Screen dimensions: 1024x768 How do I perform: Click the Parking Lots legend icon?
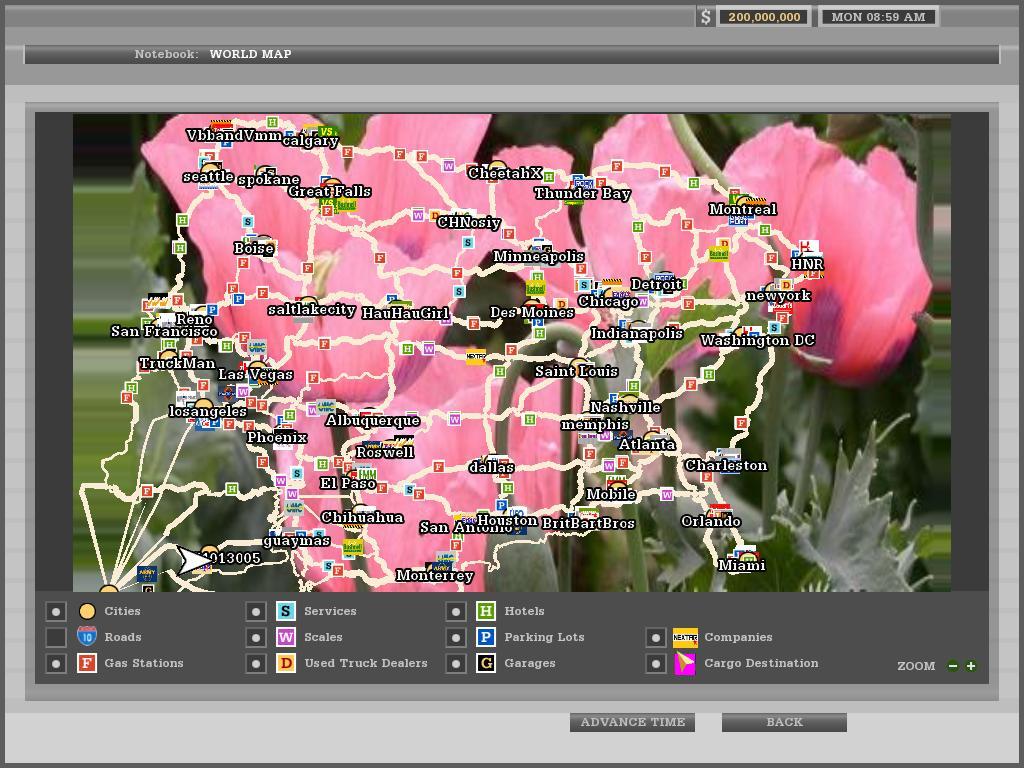point(485,637)
